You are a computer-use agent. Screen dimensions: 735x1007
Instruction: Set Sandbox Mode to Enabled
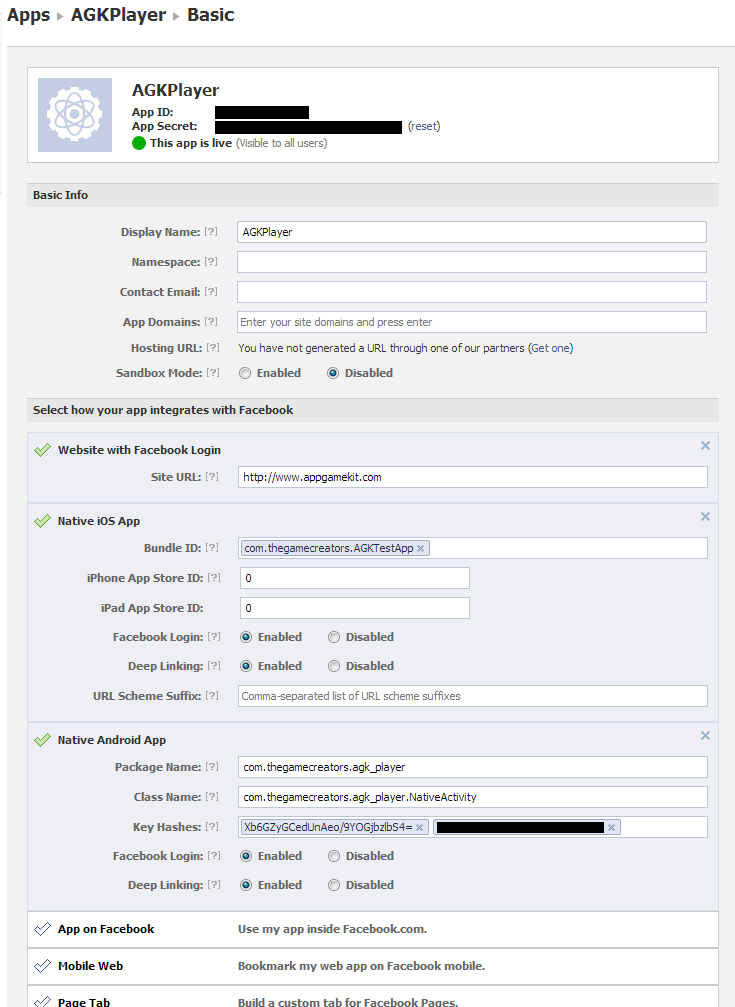pos(245,373)
